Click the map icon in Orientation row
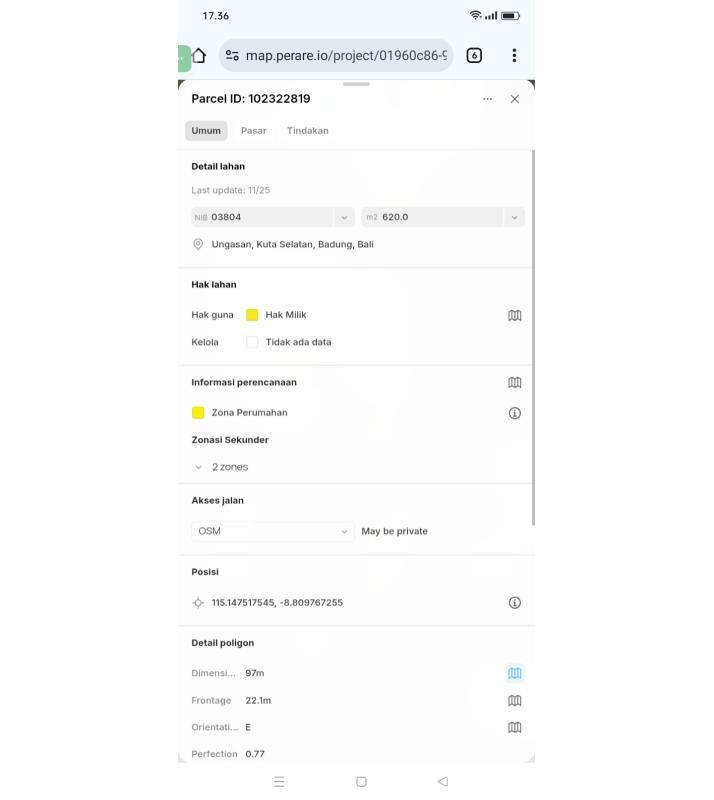714x800 pixels. [514, 728]
